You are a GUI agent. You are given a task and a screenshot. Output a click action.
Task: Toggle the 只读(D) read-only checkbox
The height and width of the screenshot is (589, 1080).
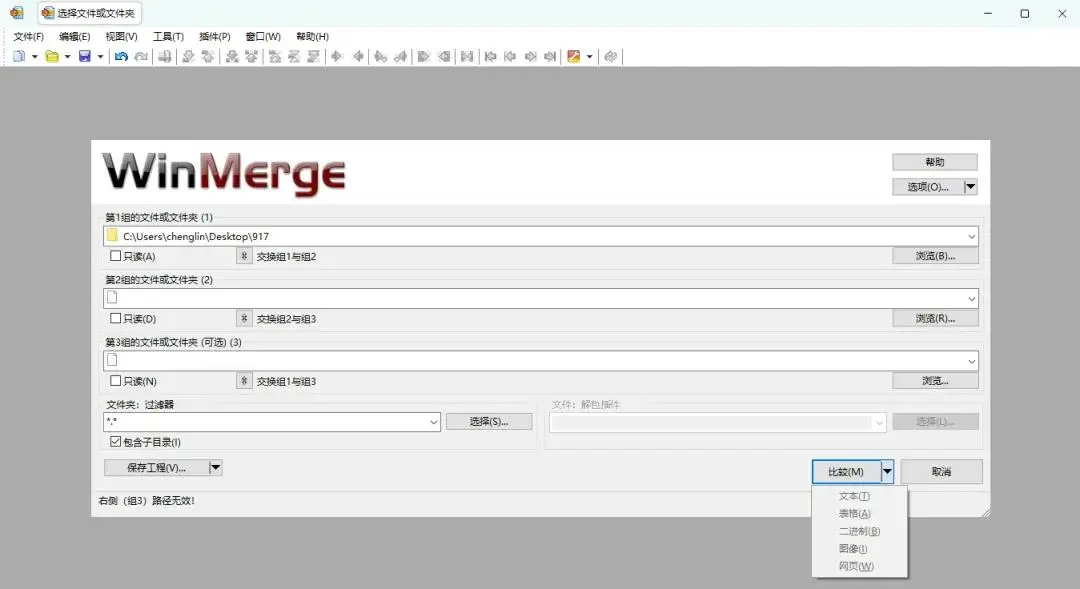(x=116, y=319)
